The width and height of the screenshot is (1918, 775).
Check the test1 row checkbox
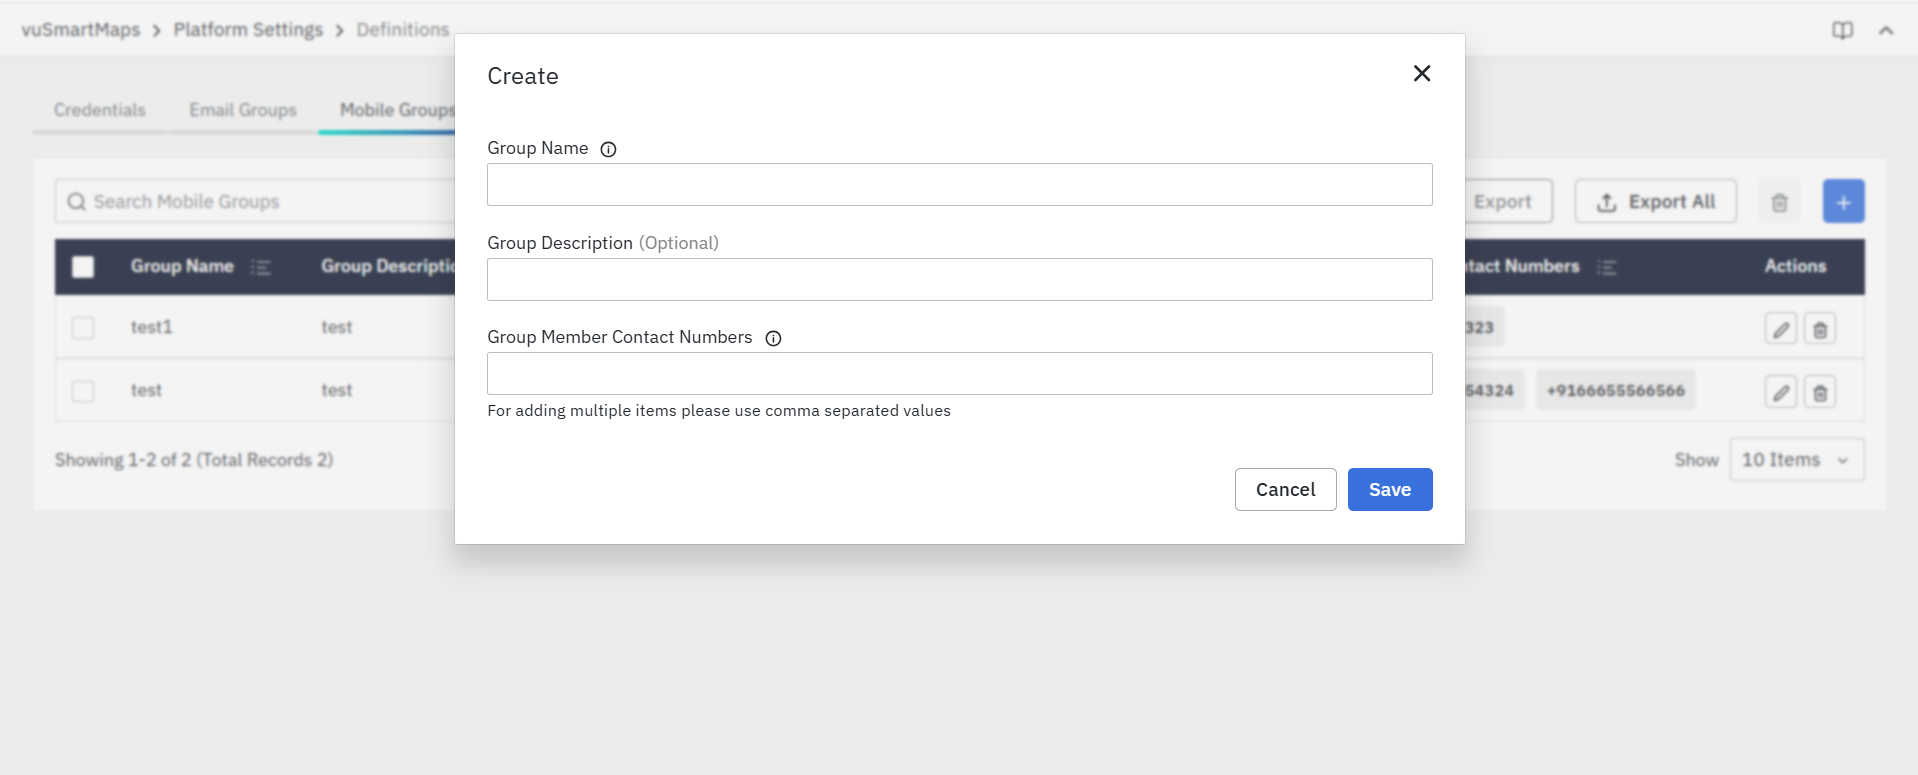click(83, 328)
